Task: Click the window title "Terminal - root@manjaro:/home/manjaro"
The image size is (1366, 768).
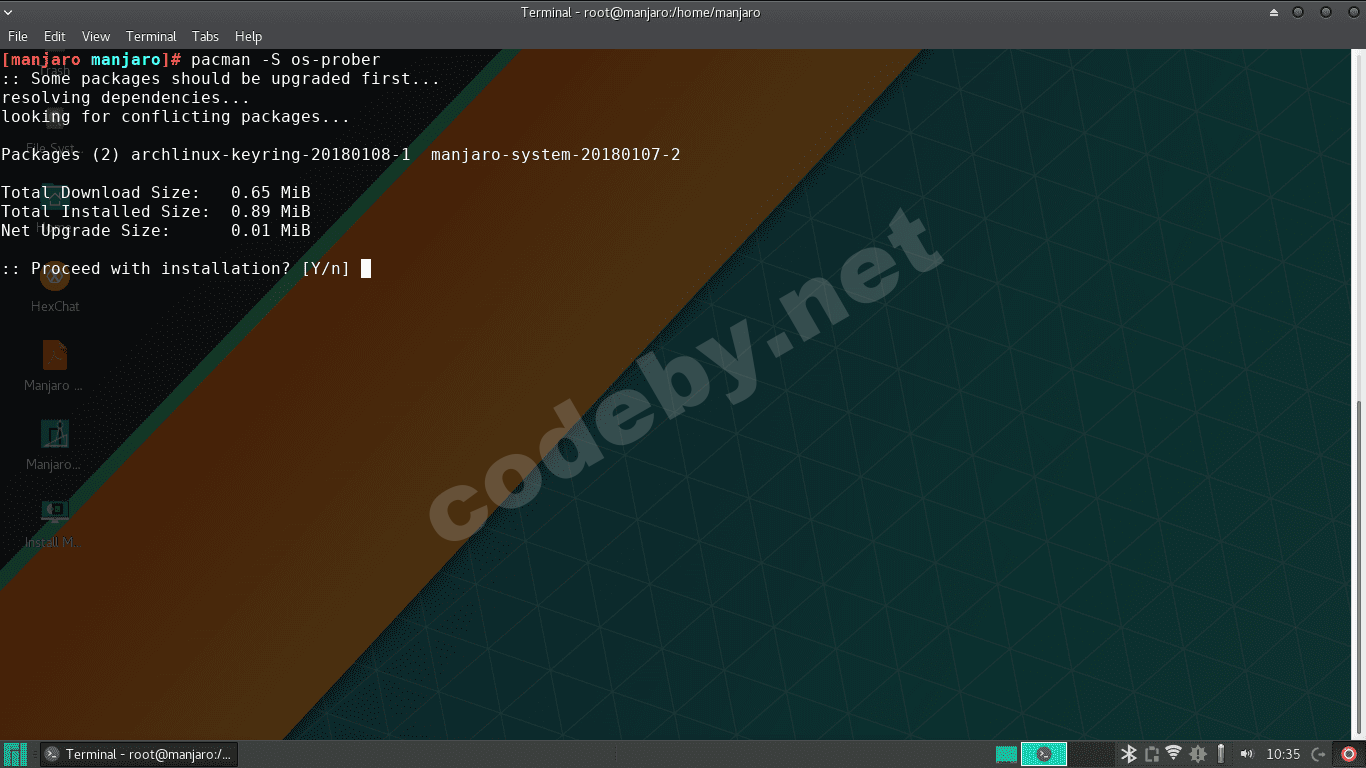Action: 643,13
